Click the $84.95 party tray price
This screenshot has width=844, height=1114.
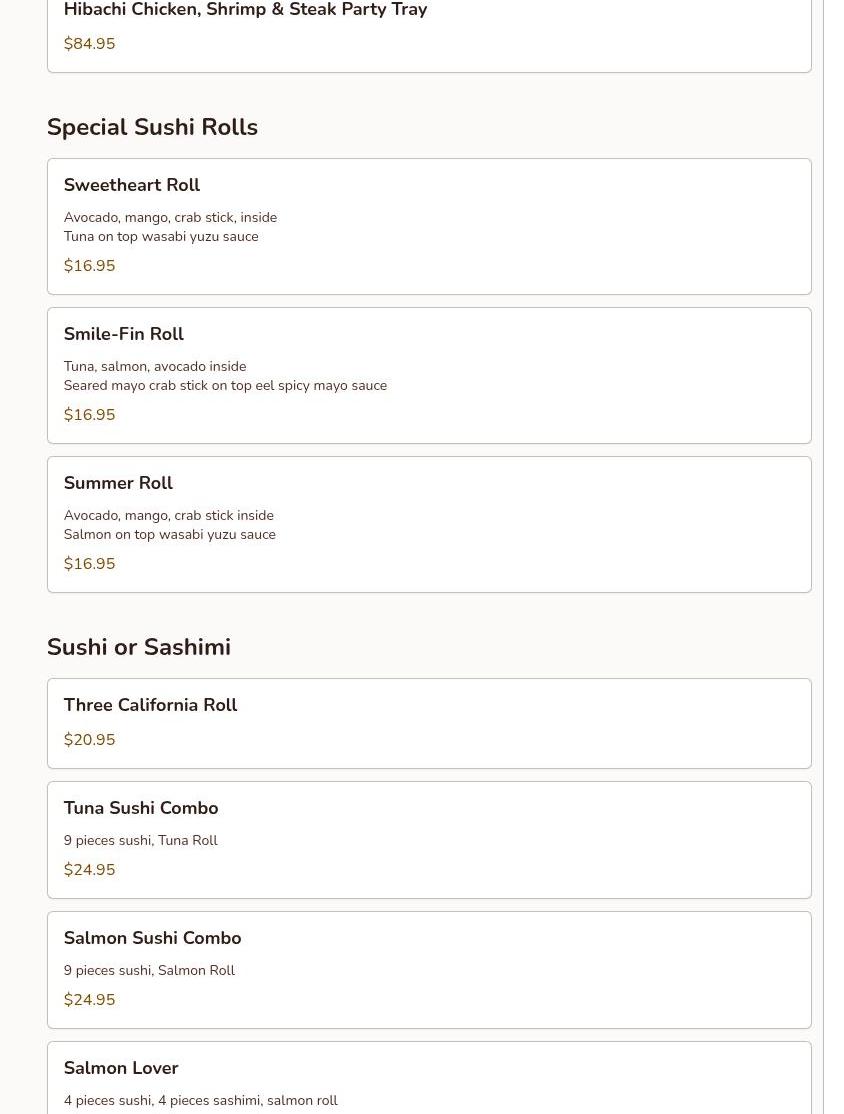coord(89,44)
